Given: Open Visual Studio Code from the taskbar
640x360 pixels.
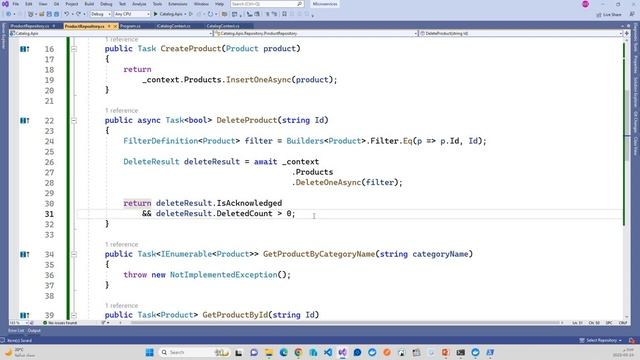Looking at the screenshot, I should (x=328, y=352).
